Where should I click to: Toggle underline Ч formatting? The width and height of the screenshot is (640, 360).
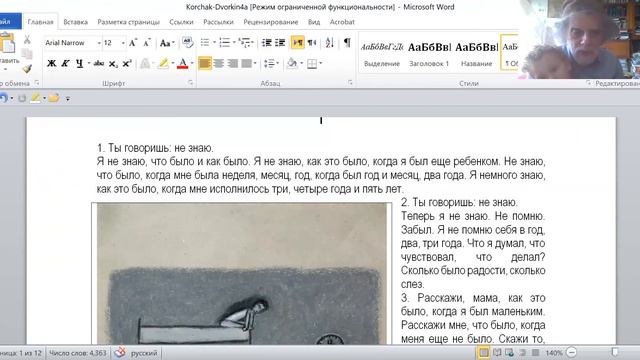80,64
